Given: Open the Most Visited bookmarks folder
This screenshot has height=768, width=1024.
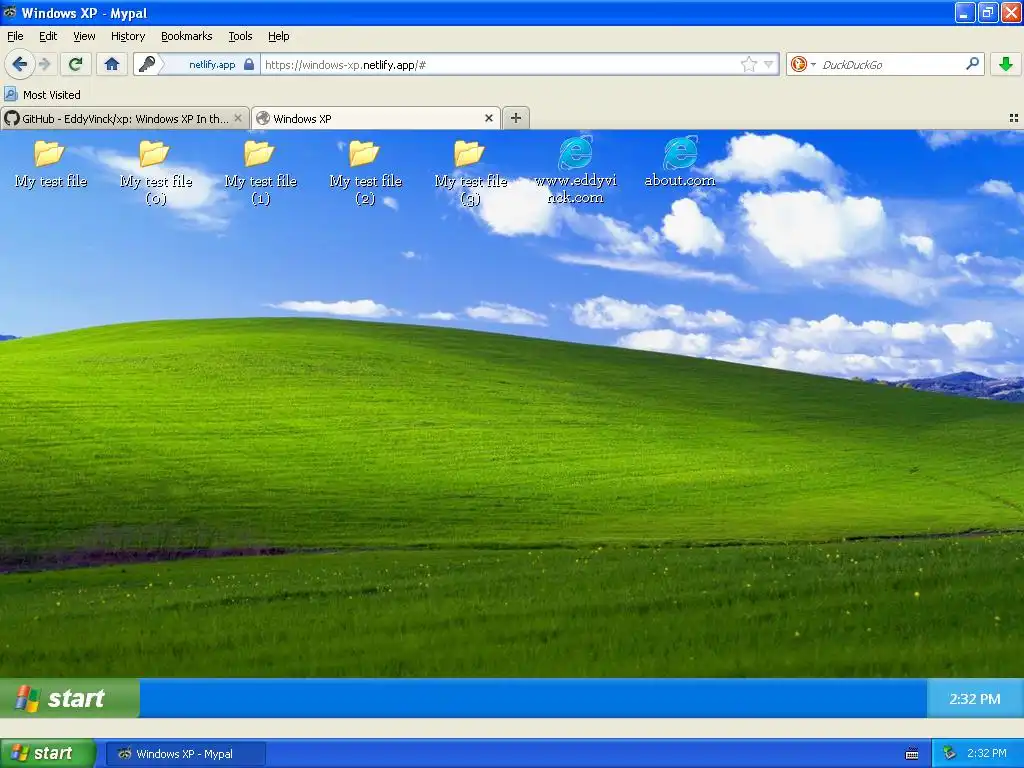Looking at the screenshot, I should [x=42, y=95].
